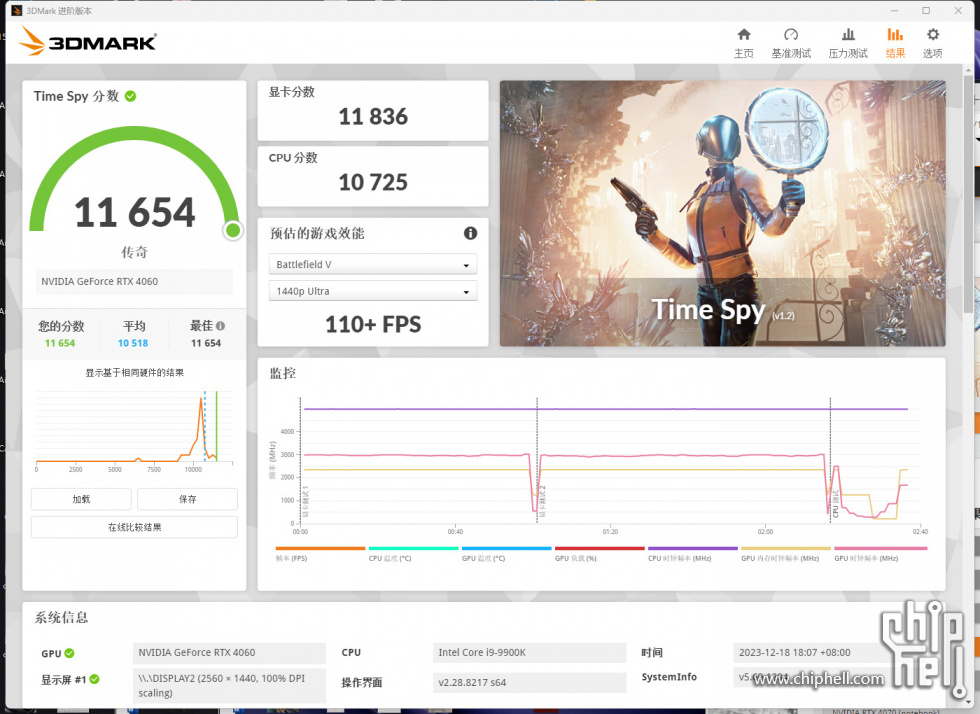Click the CPU 测试 marker in monitoring chart
Viewport: 980px width, 714px height.
pos(836,504)
